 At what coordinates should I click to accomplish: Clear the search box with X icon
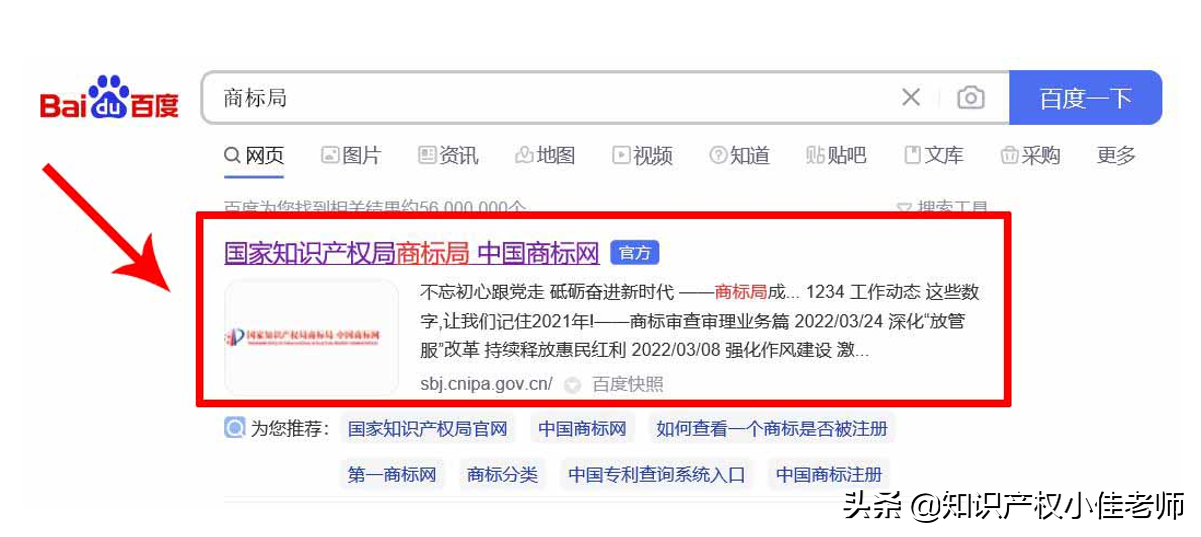coord(911,97)
